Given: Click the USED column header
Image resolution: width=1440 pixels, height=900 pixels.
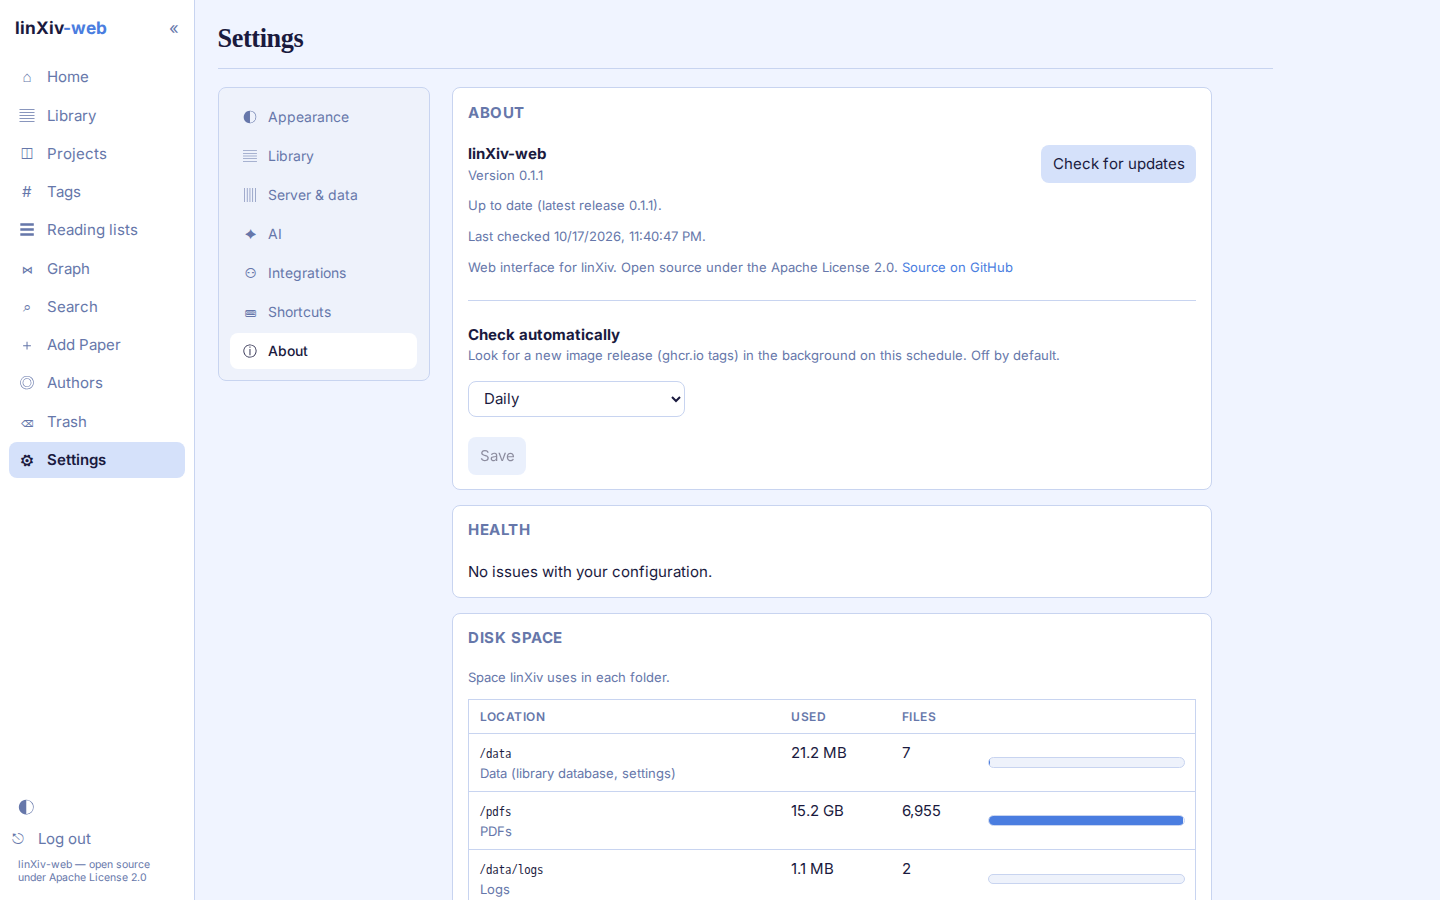Looking at the screenshot, I should pos(808,717).
